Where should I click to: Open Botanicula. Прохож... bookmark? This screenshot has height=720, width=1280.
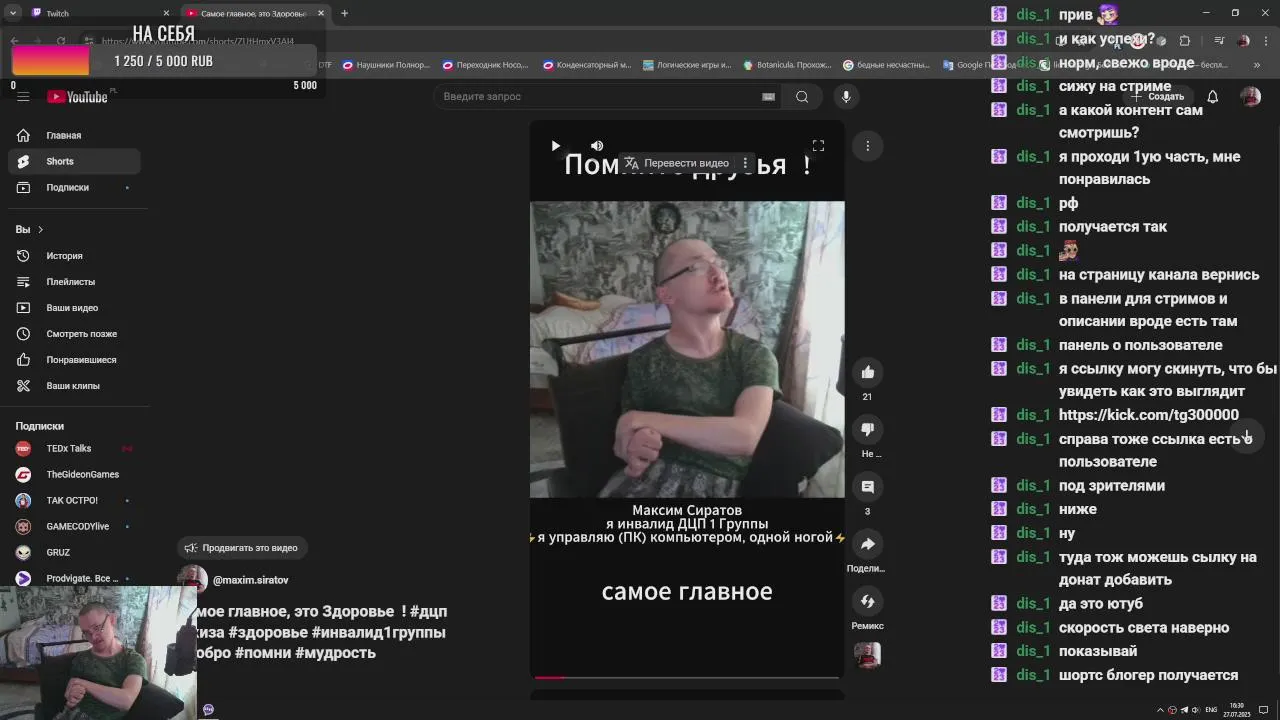click(787, 65)
